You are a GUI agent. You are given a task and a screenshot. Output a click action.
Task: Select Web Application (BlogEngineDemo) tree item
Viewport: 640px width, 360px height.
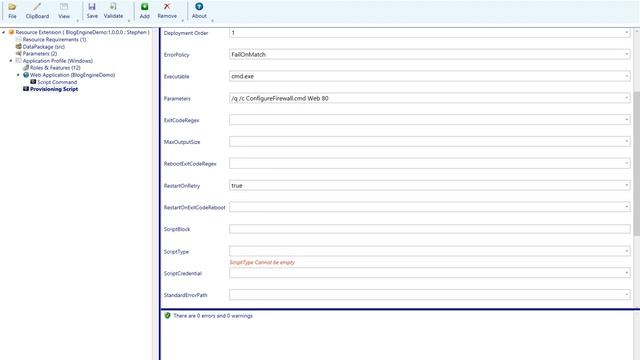point(72,75)
